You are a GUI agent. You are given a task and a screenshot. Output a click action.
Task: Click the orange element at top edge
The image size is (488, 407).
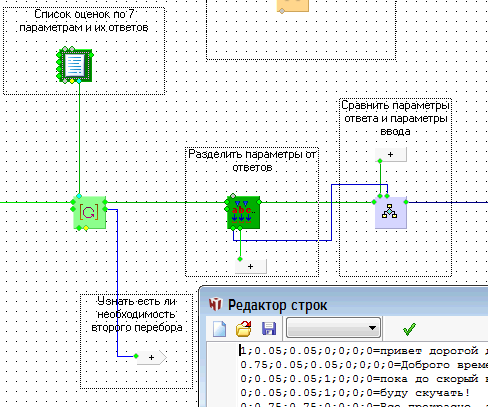(x=293, y=6)
